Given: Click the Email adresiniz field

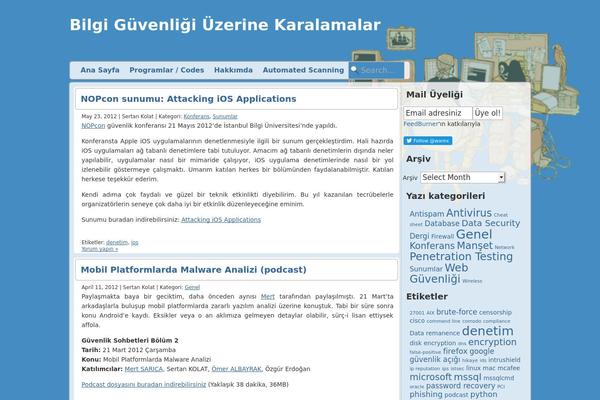Looking at the screenshot, I should pos(438,113).
